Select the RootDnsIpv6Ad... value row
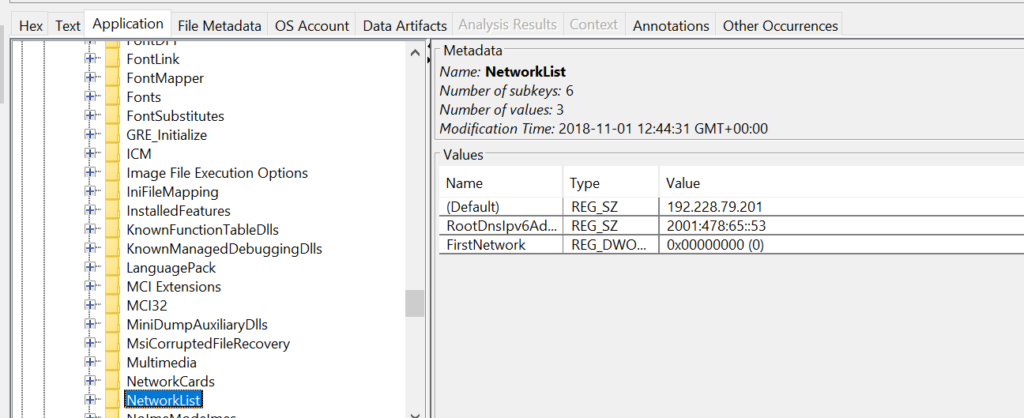This screenshot has width=1024, height=418. point(731,226)
